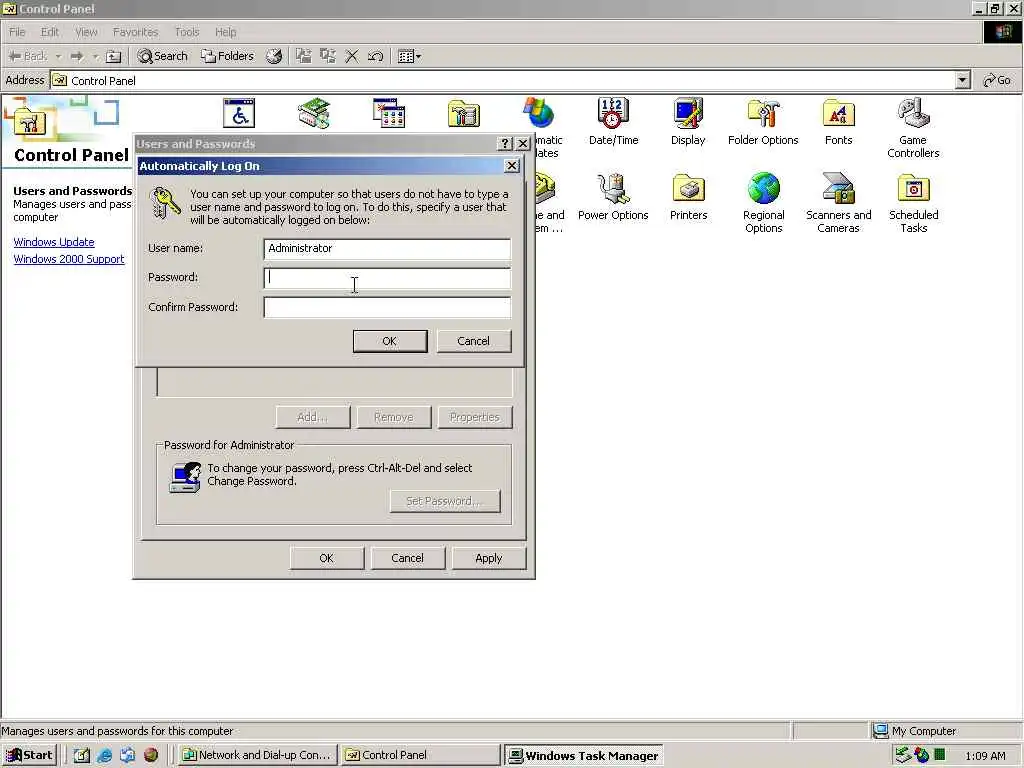Viewport: 1024px width, 768px height.
Task: Click the Control Panel taskbar button
Action: click(x=421, y=755)
